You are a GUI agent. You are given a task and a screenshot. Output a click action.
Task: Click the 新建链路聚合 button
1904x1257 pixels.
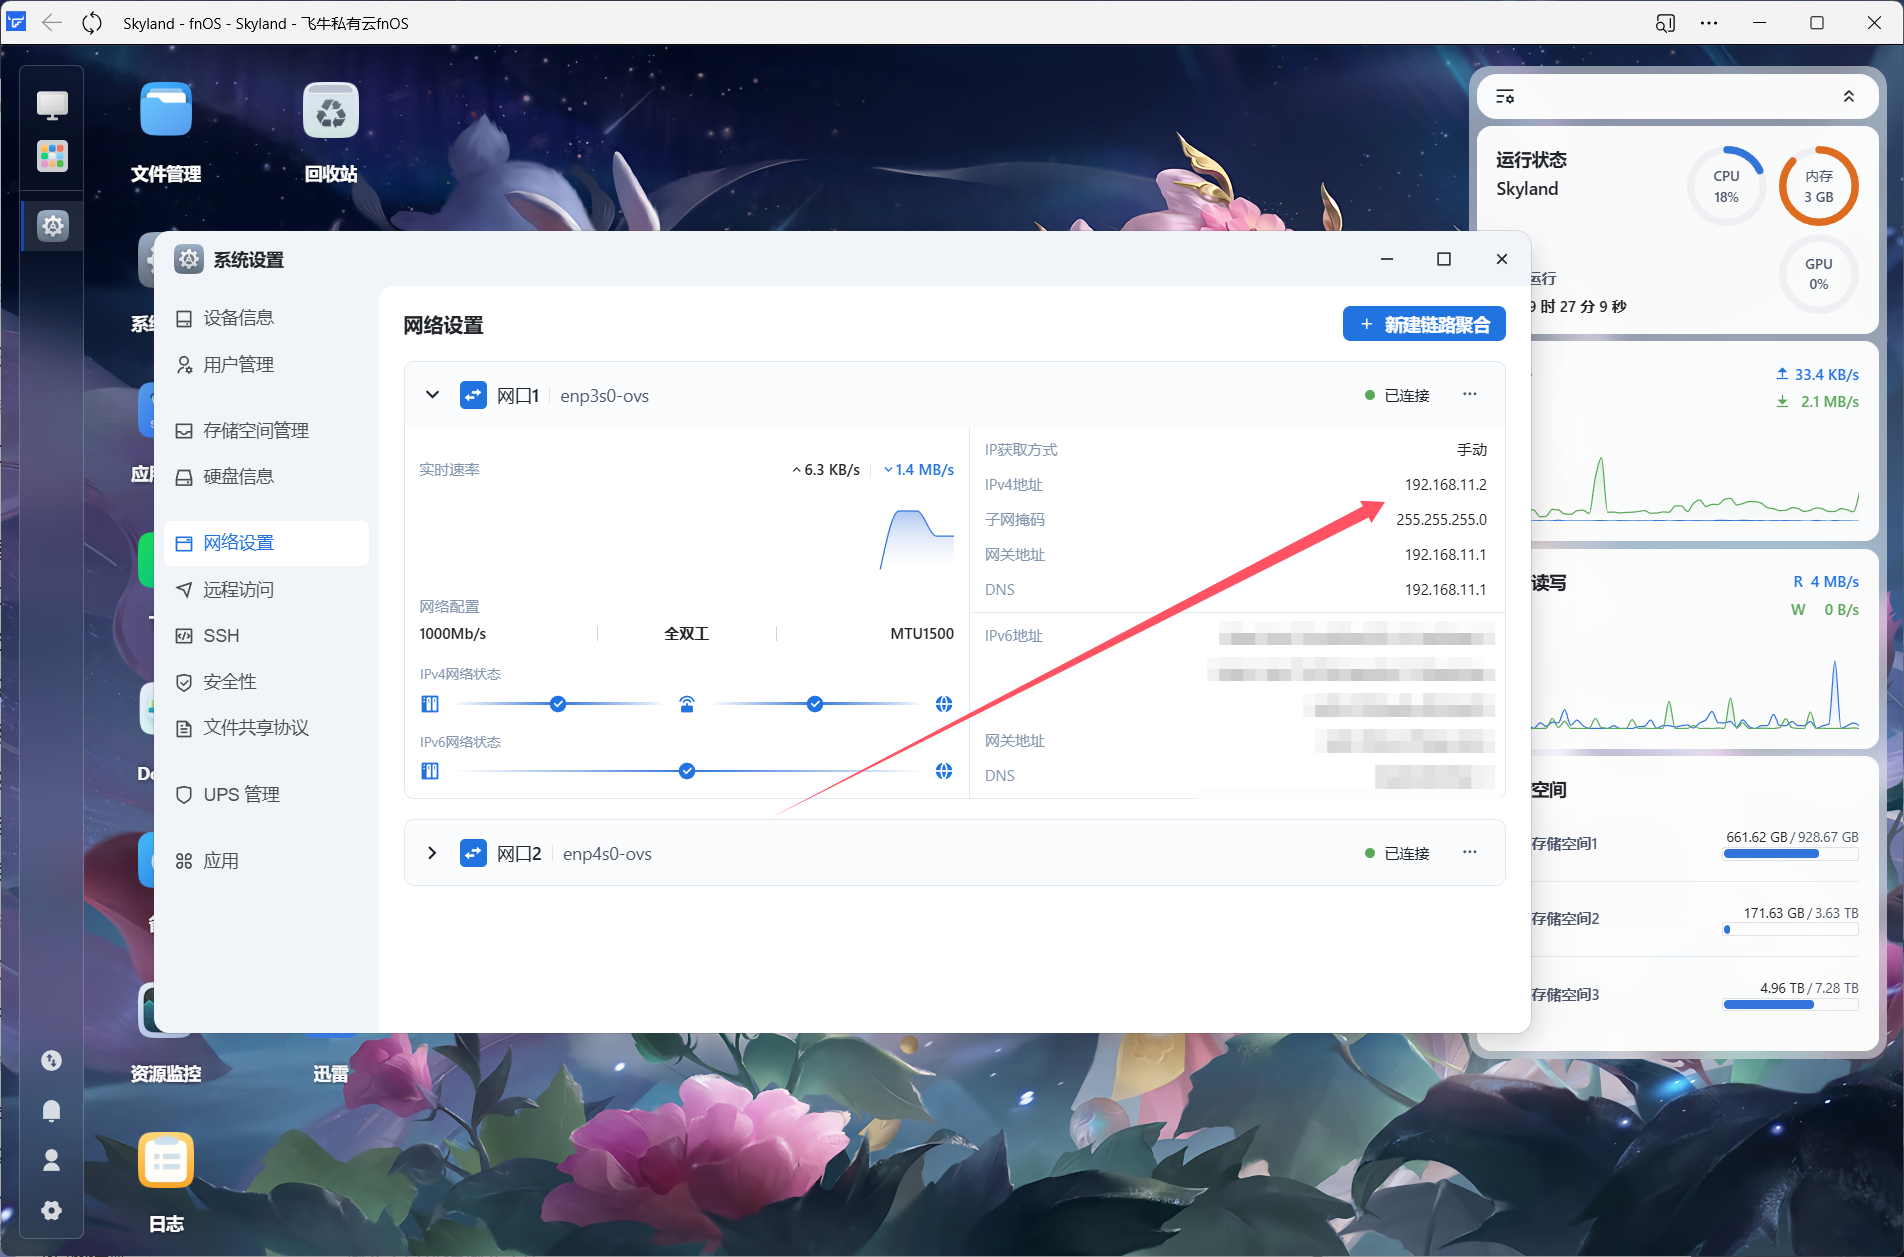1424,324
